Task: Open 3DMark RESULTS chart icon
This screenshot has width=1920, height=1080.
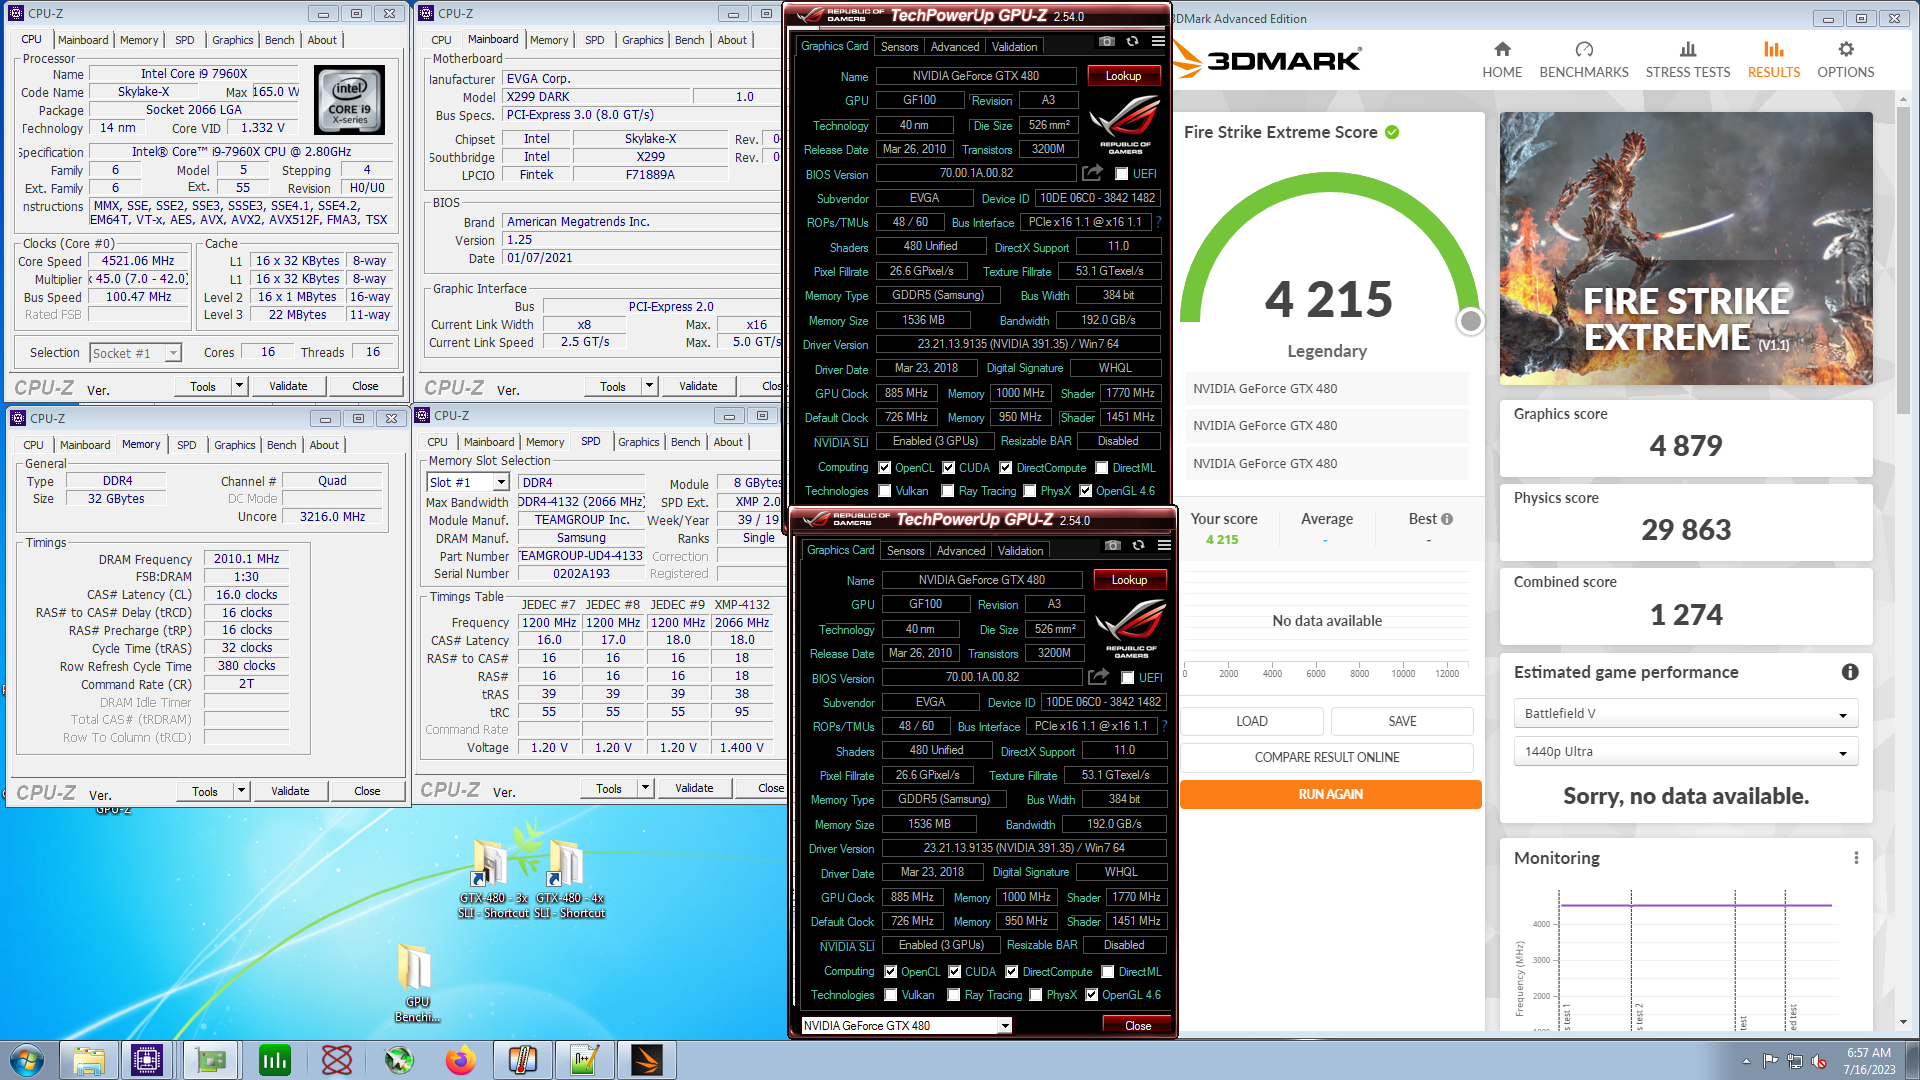Action: (1774, 49)
